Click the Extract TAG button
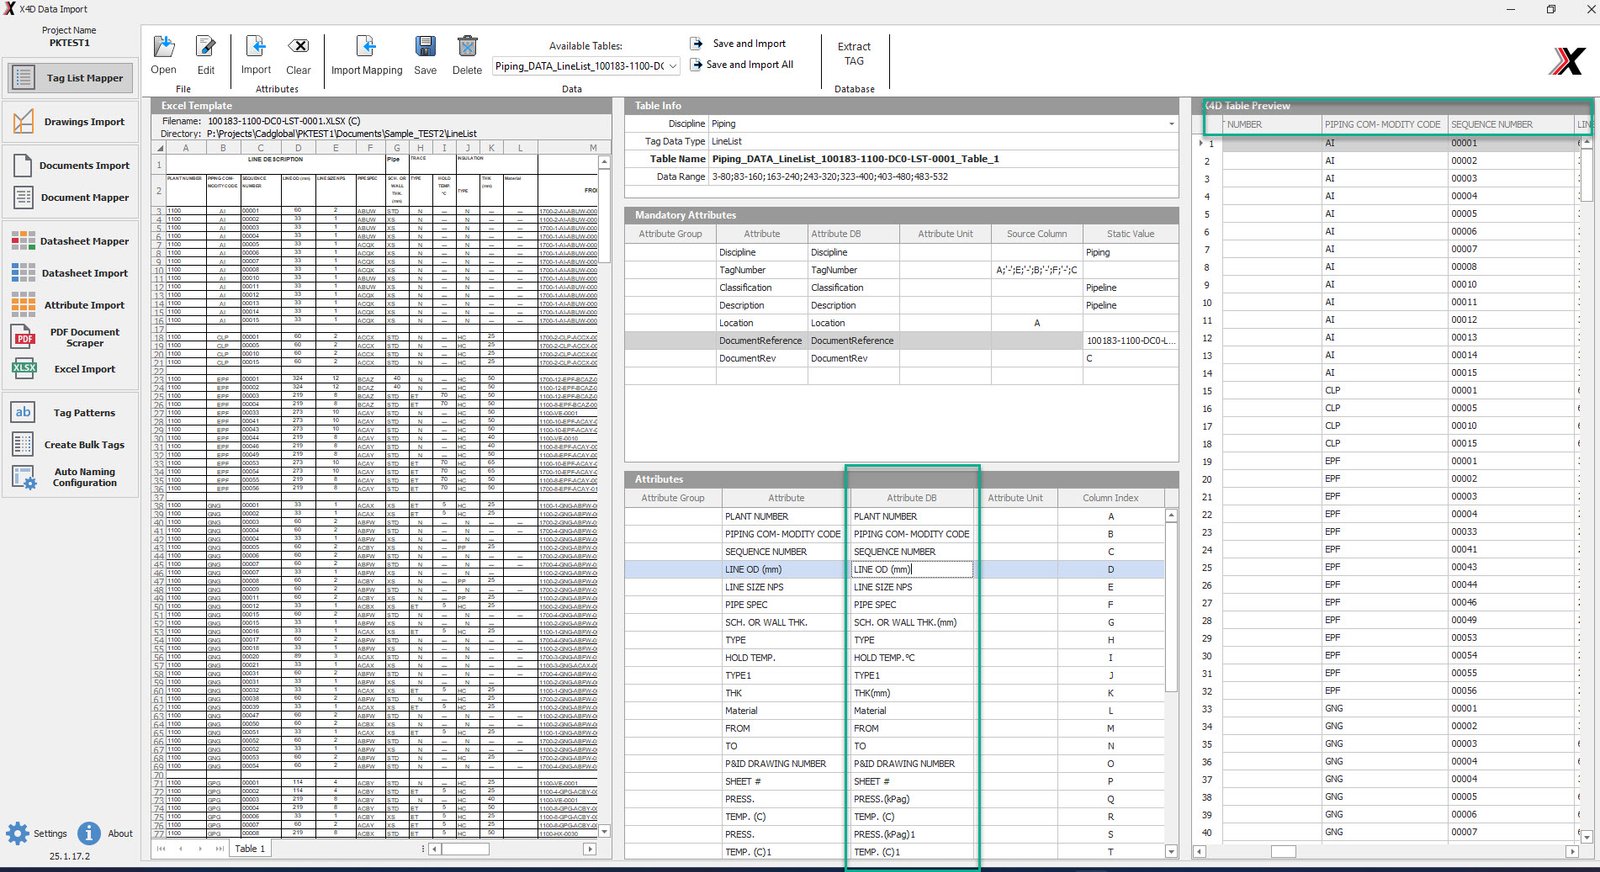The image size is (1600, 872). [853, 54]
